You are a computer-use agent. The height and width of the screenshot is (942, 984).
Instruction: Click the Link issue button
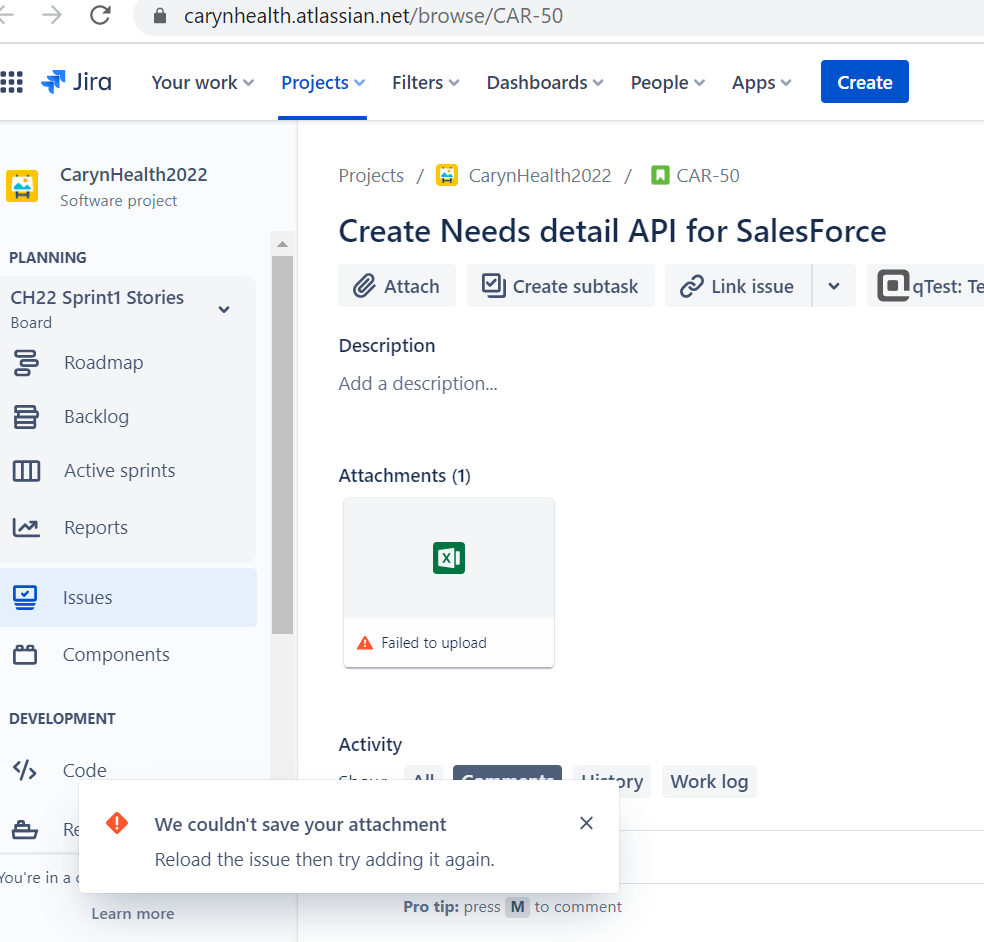click(738, 286)
